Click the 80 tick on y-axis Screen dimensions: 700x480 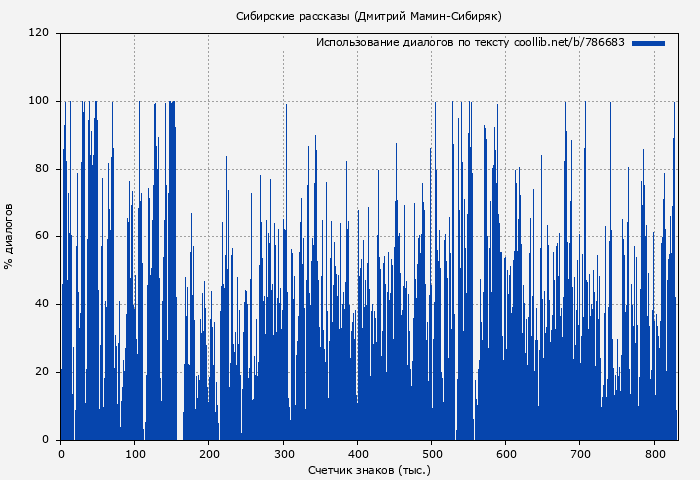(x=42, y=169)
